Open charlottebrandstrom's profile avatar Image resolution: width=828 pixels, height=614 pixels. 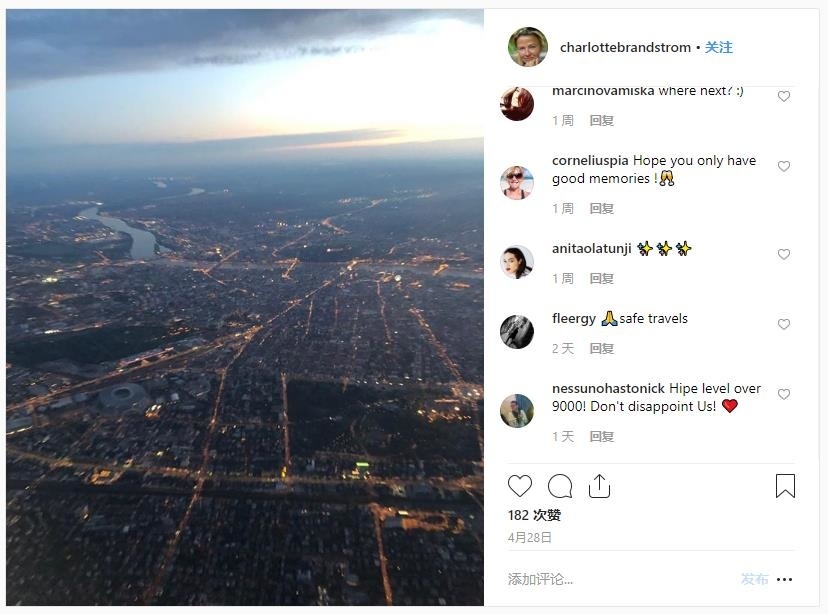[x=528, y=47]
